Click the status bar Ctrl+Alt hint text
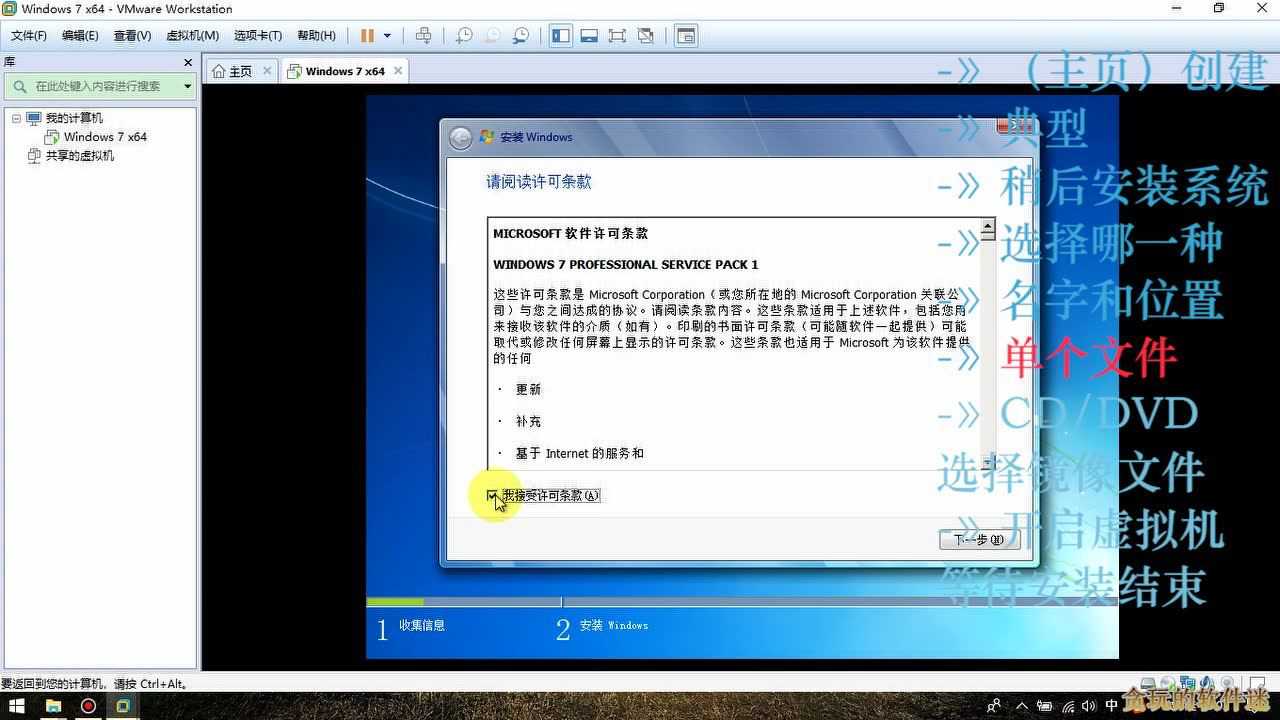Image resolution: width=1280 pixels, height=720 pixels. pos(95,684)
